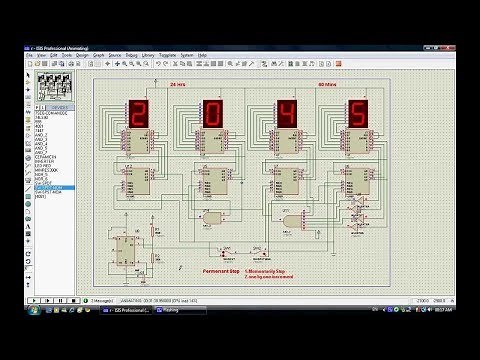Select the 2D box drawing tool
Viewport: 480px width, 360px height.
28,197
